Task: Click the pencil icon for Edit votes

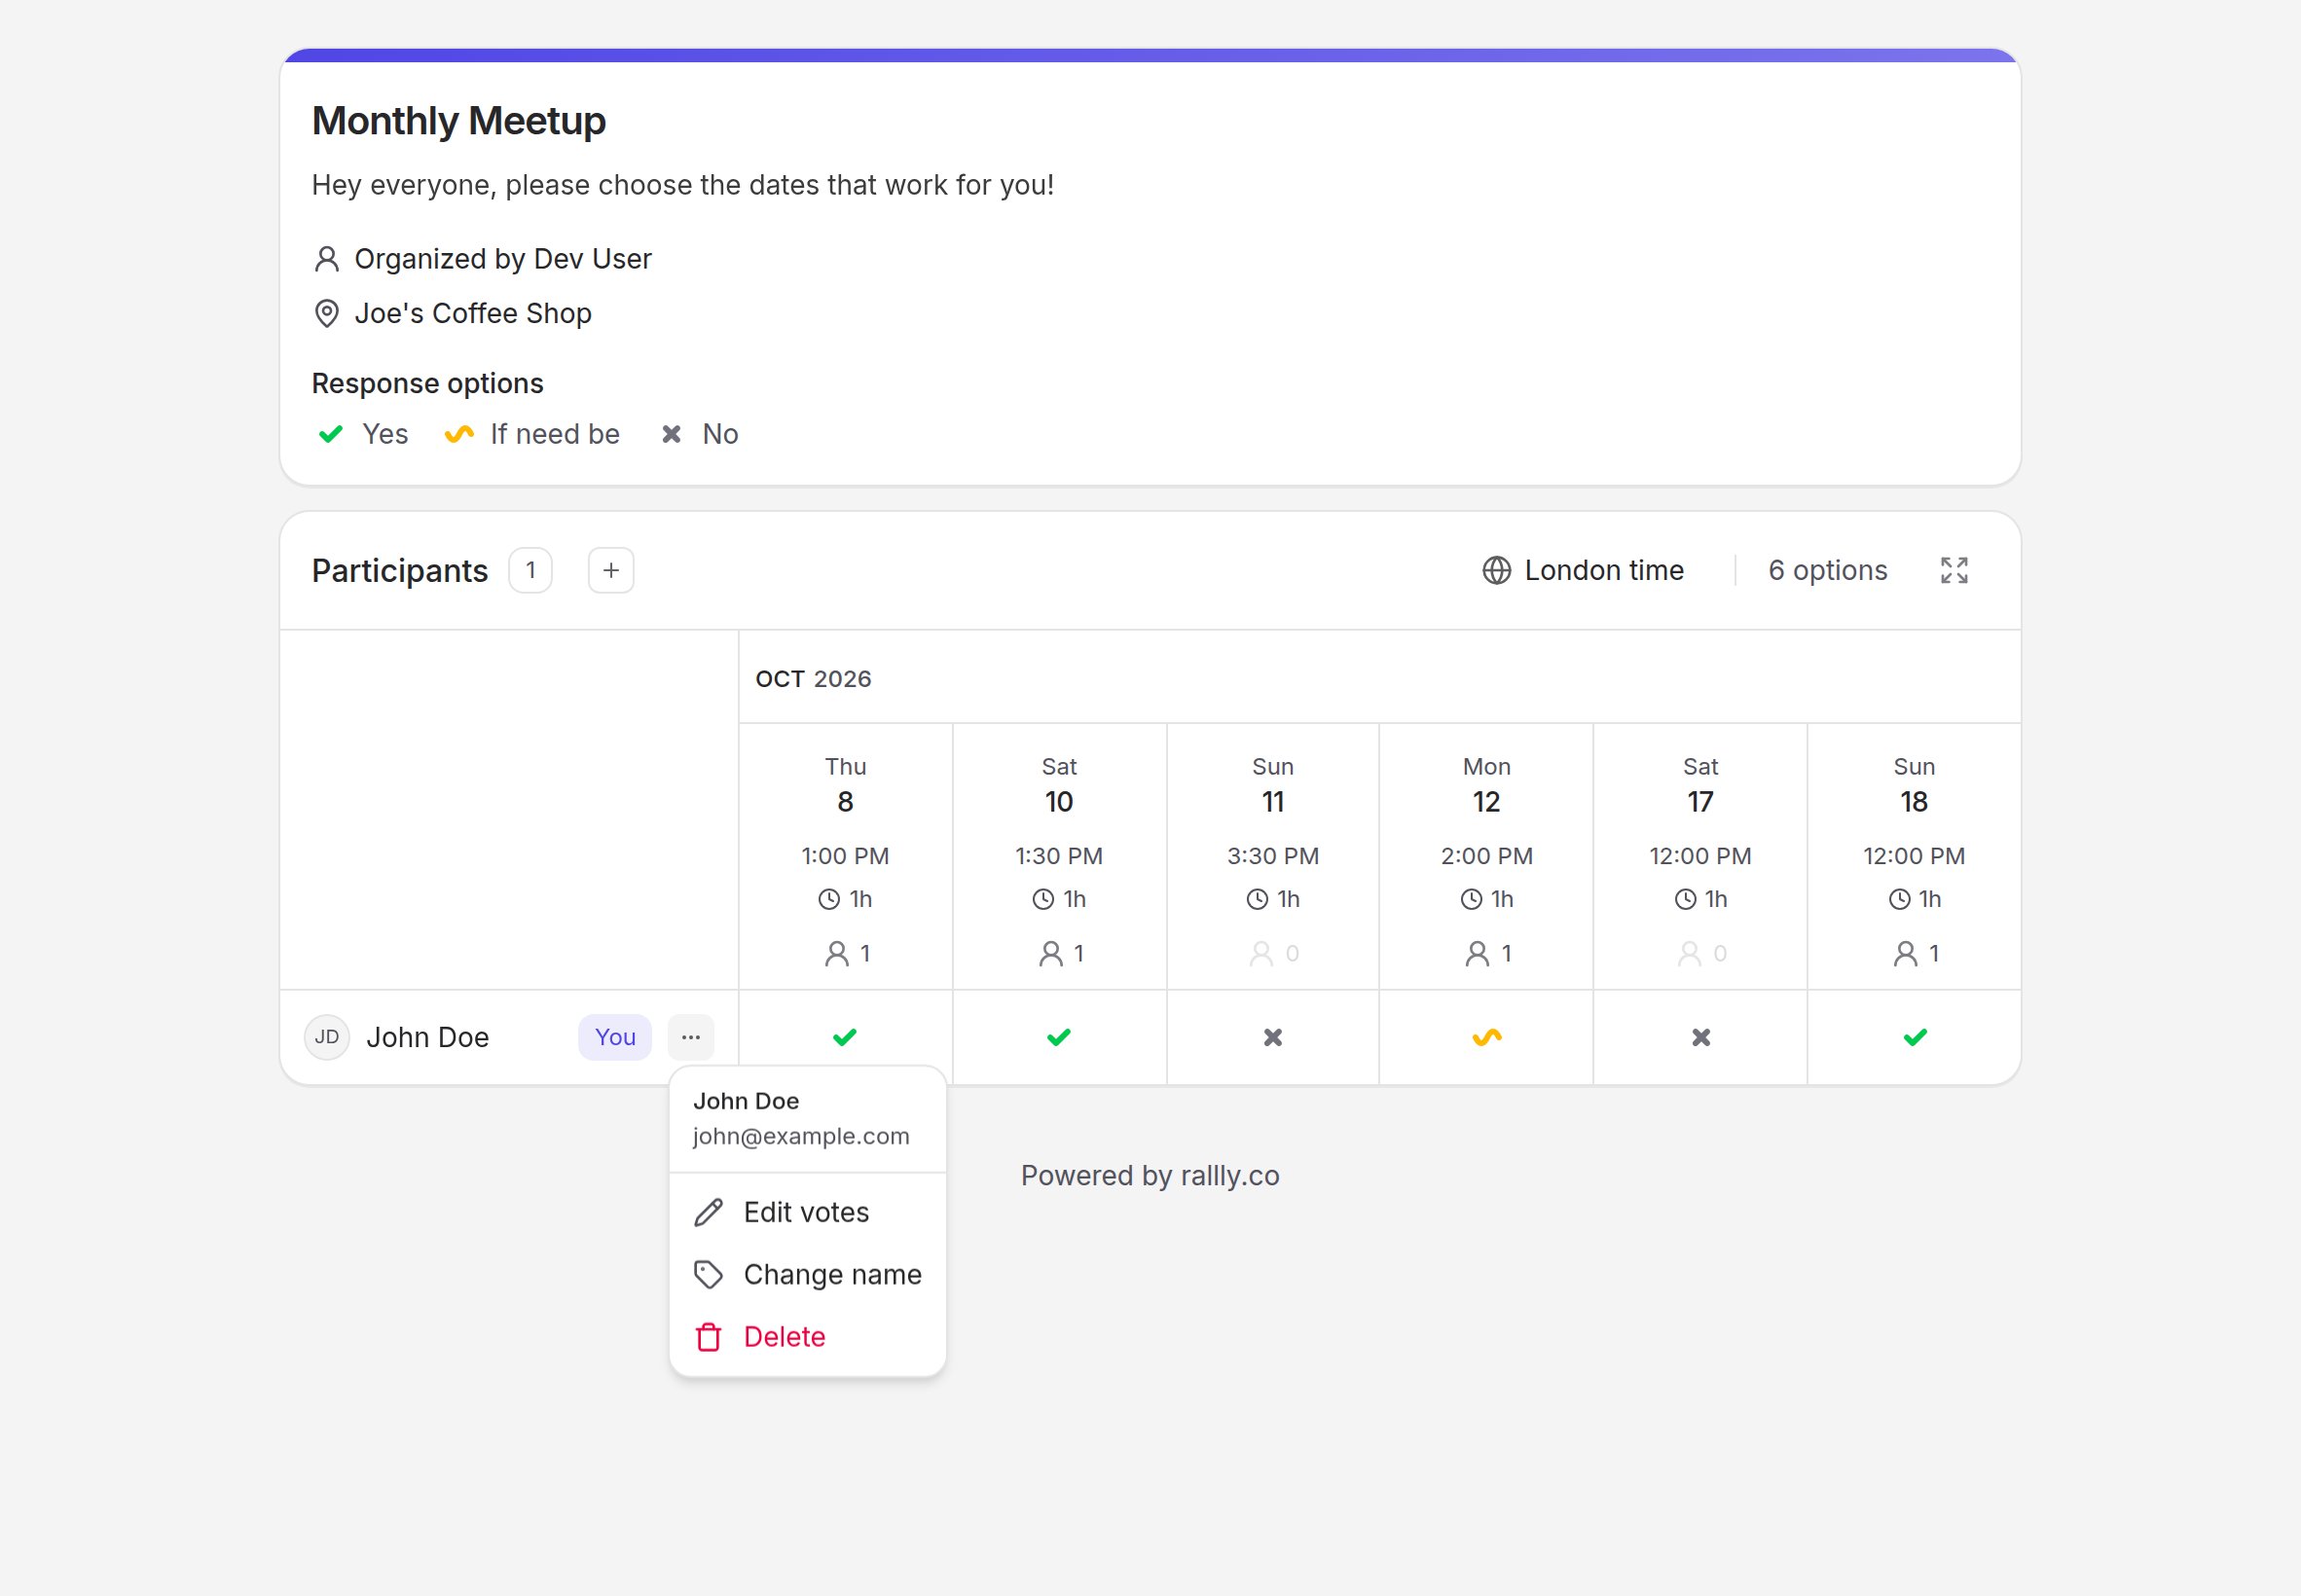Action: [708, 1212]
